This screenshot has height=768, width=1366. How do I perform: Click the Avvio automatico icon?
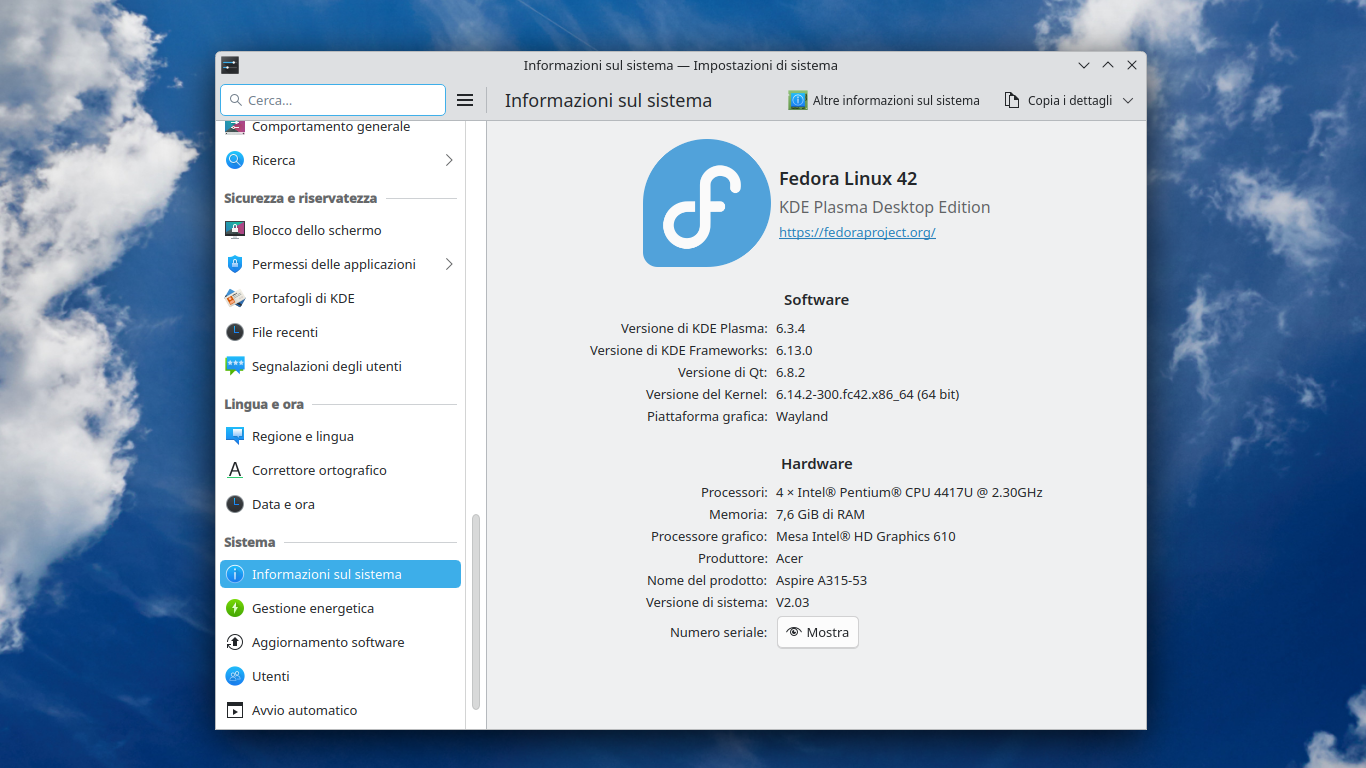[x=234, y=710]
